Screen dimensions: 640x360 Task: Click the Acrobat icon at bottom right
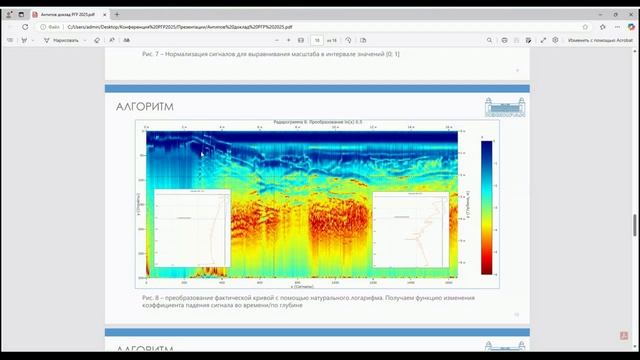[x=624, y=336]
